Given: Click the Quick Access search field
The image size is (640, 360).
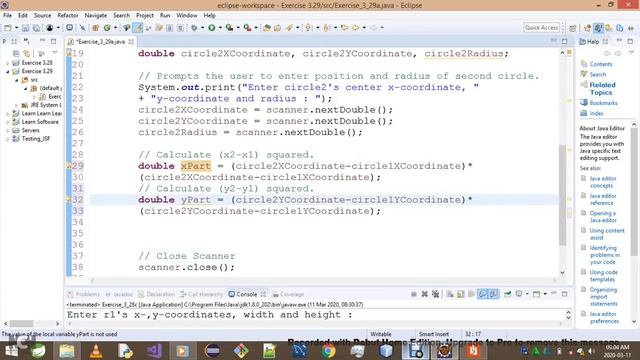Looking at the screenshot, I should (x=541, y=28).
